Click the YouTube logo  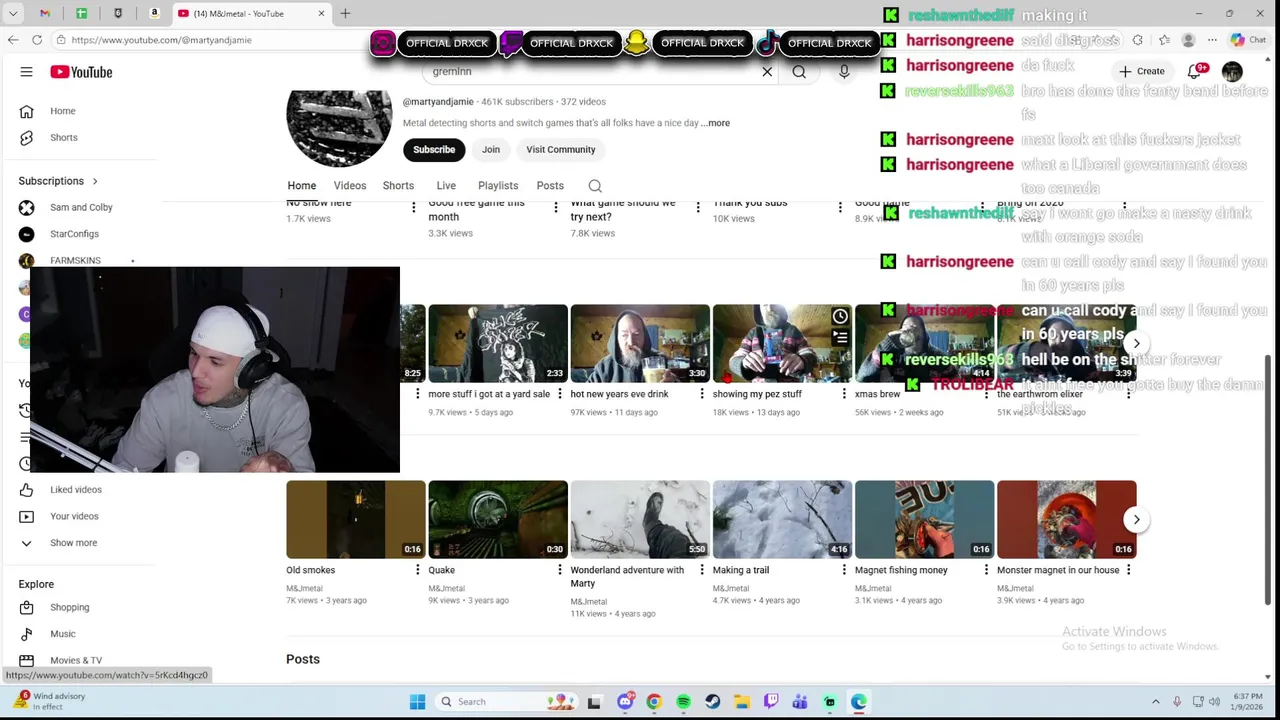click(x=81, y=72)
